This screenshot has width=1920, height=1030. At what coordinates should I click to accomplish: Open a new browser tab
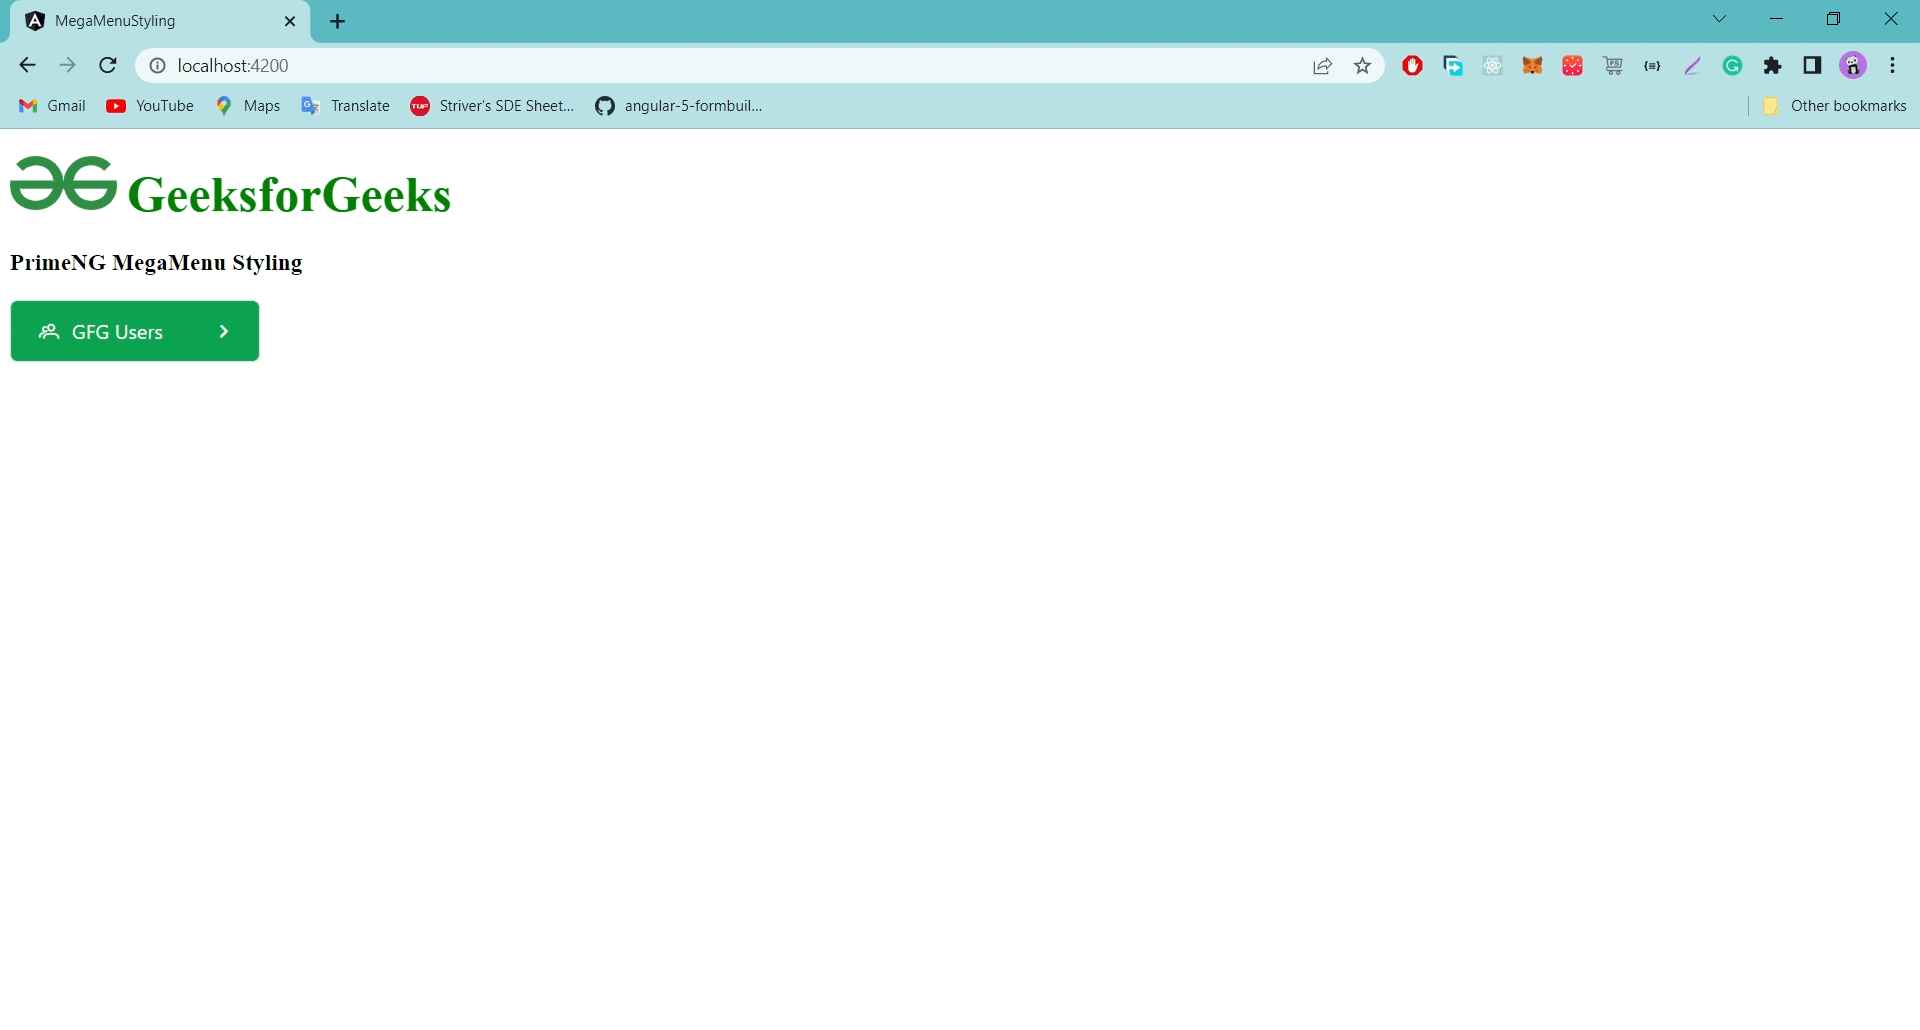tap(338, 21)
